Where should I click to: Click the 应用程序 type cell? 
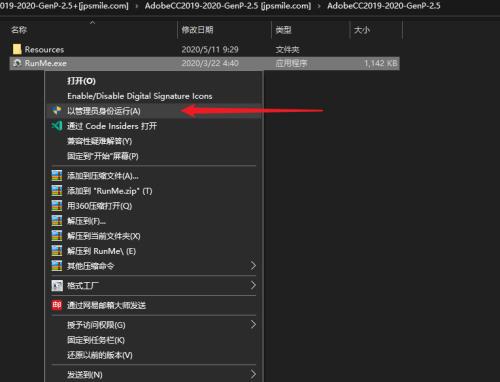291,63
